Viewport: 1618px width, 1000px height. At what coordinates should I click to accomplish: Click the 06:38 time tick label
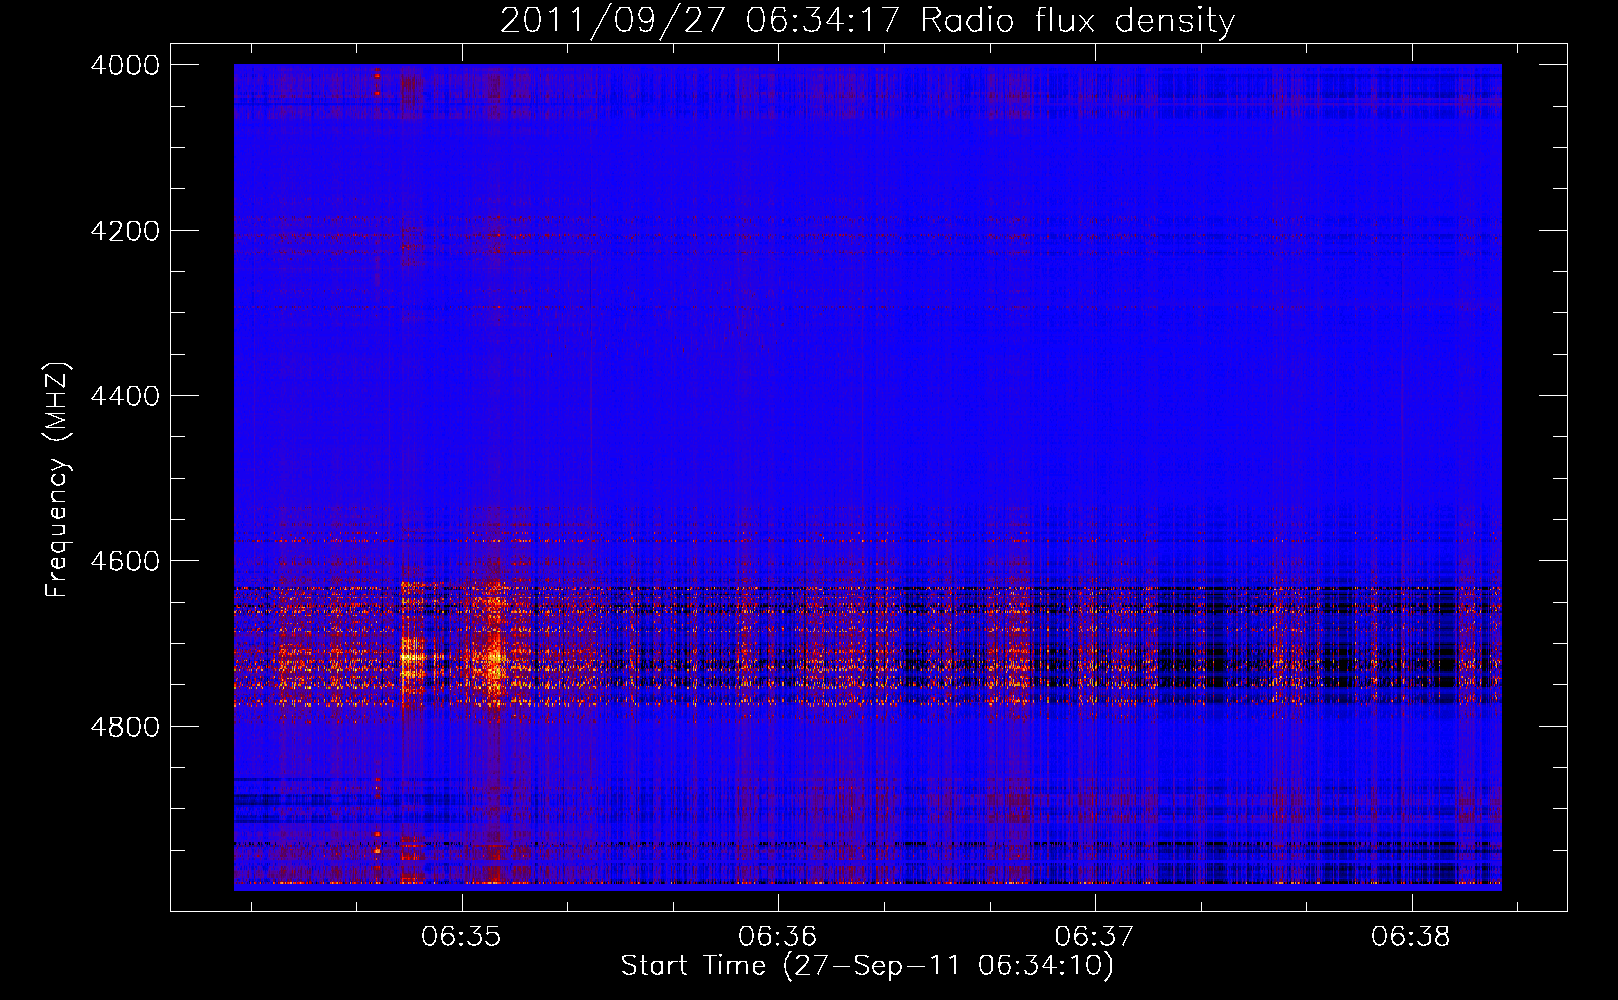[x=1411, y=937]
